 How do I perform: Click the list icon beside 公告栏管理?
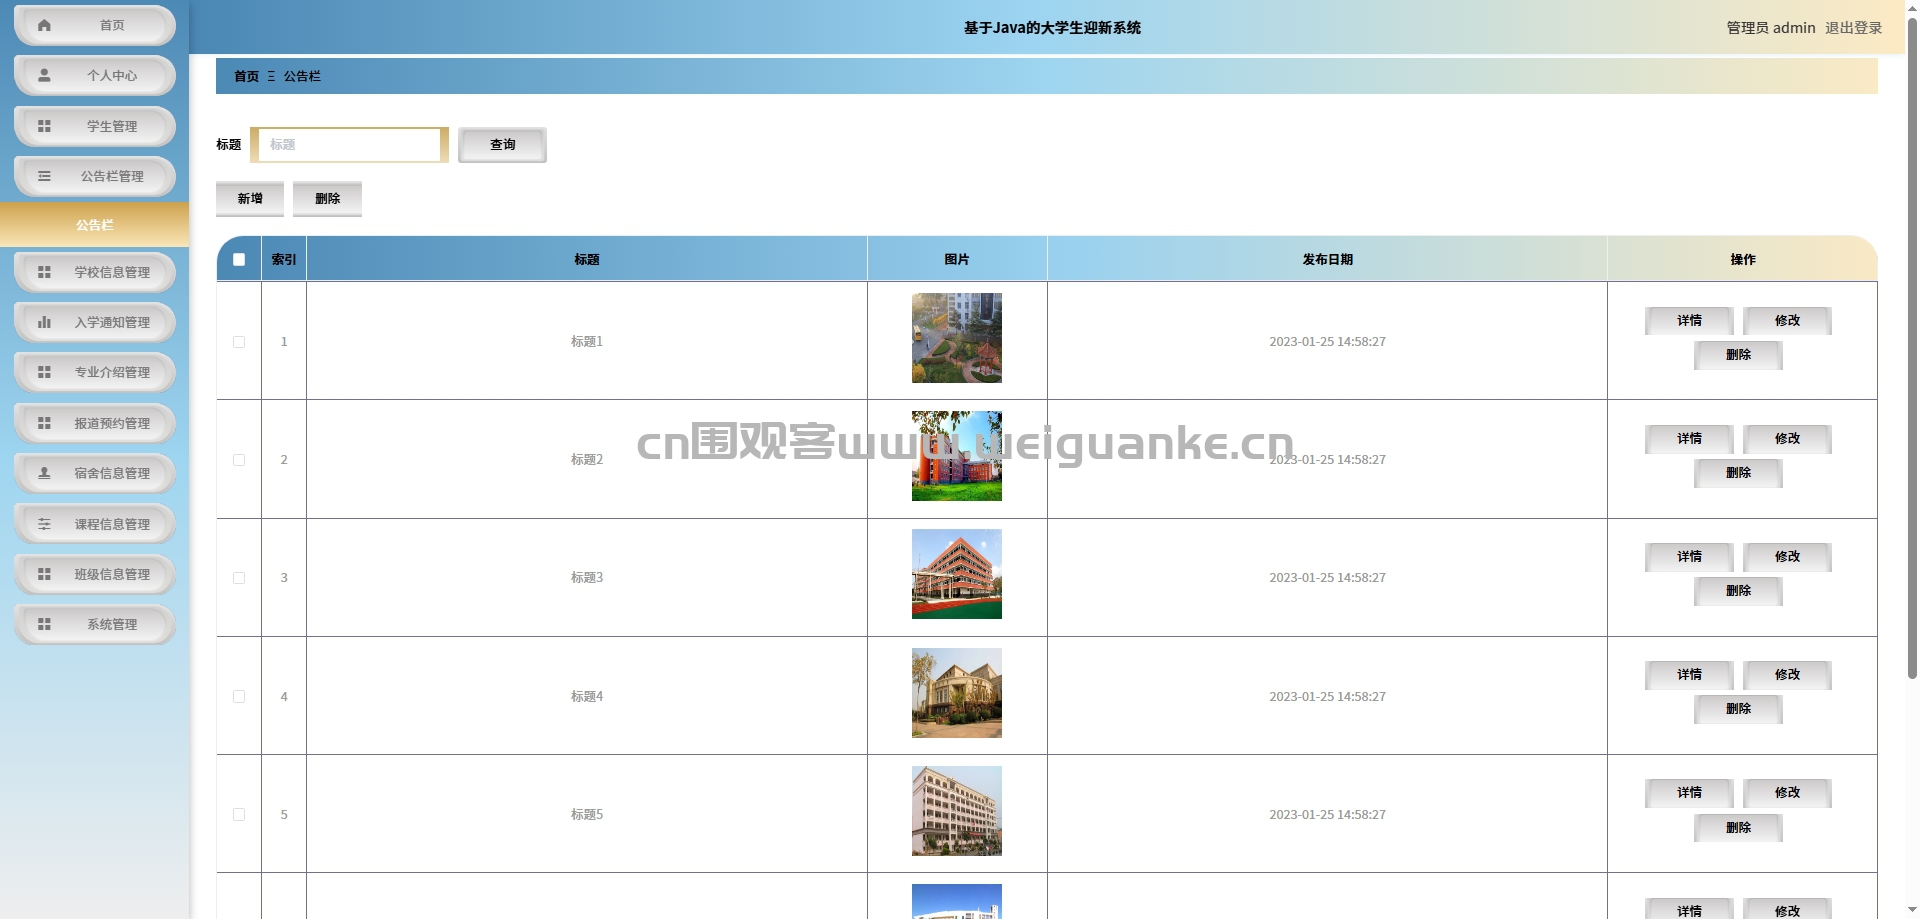[44, 176]
